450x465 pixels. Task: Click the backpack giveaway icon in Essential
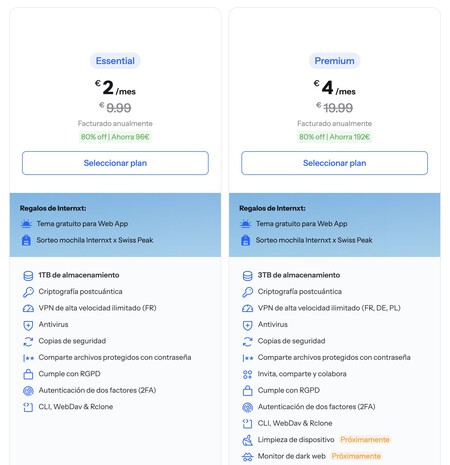pyautogui.click(x=26, y=240)
